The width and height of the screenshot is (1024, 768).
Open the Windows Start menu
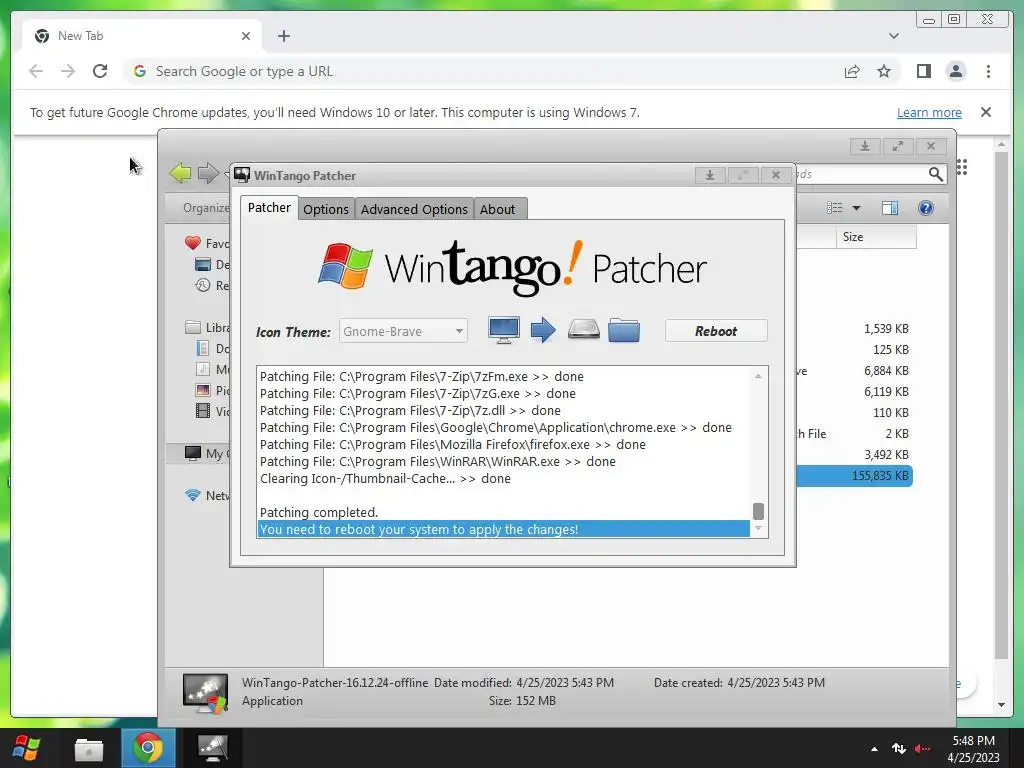(x=26, y=748)
